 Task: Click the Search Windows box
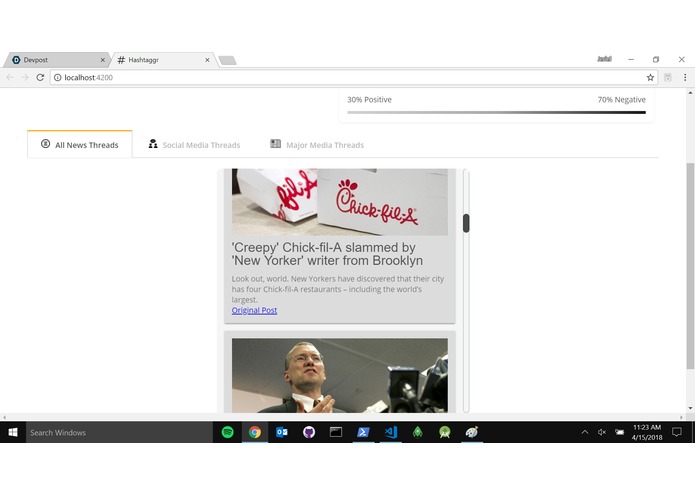[119, 432]
